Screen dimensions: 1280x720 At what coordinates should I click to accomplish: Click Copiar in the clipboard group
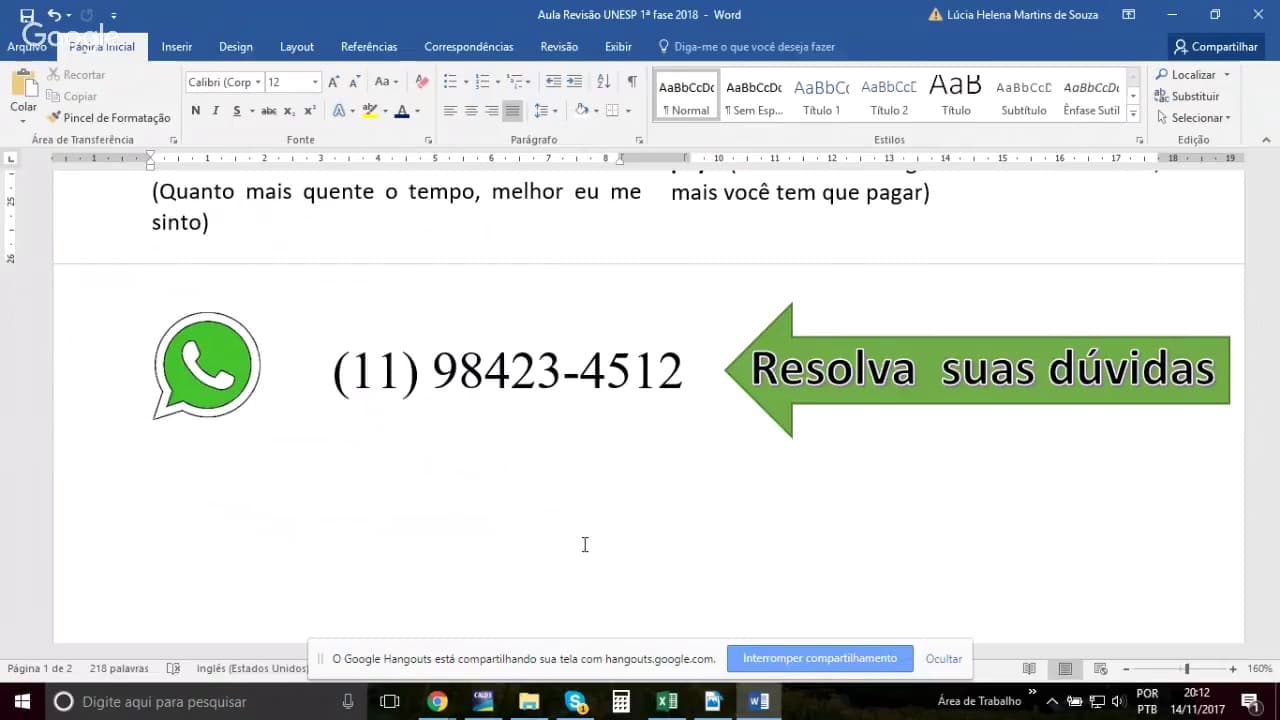click(72, 96)
